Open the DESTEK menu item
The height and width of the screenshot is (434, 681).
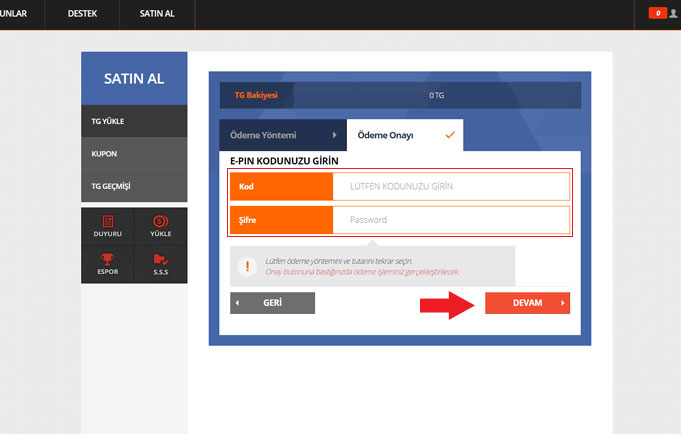(82, 14)
